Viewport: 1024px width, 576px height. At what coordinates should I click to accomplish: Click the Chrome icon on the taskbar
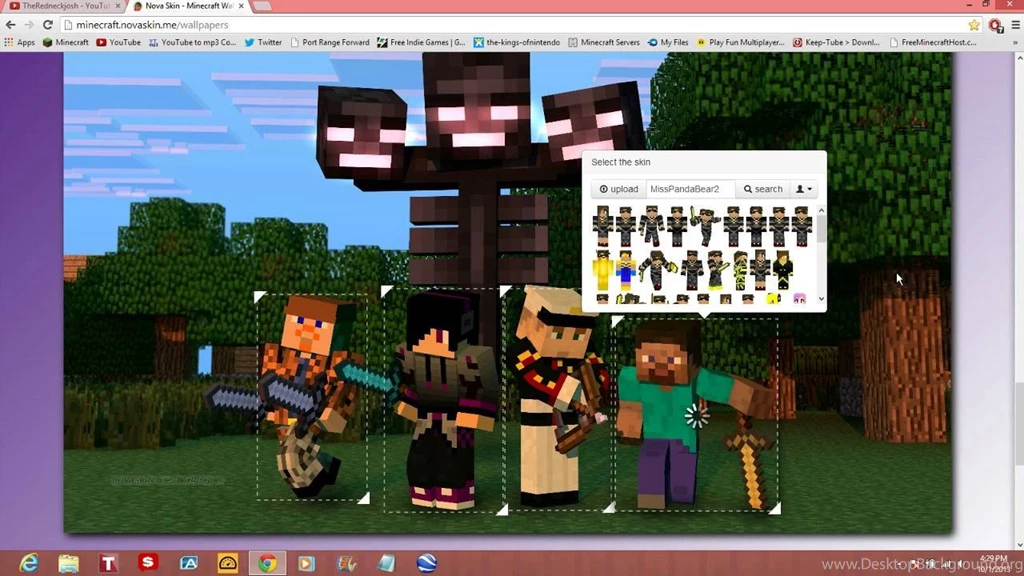[267, 563]
